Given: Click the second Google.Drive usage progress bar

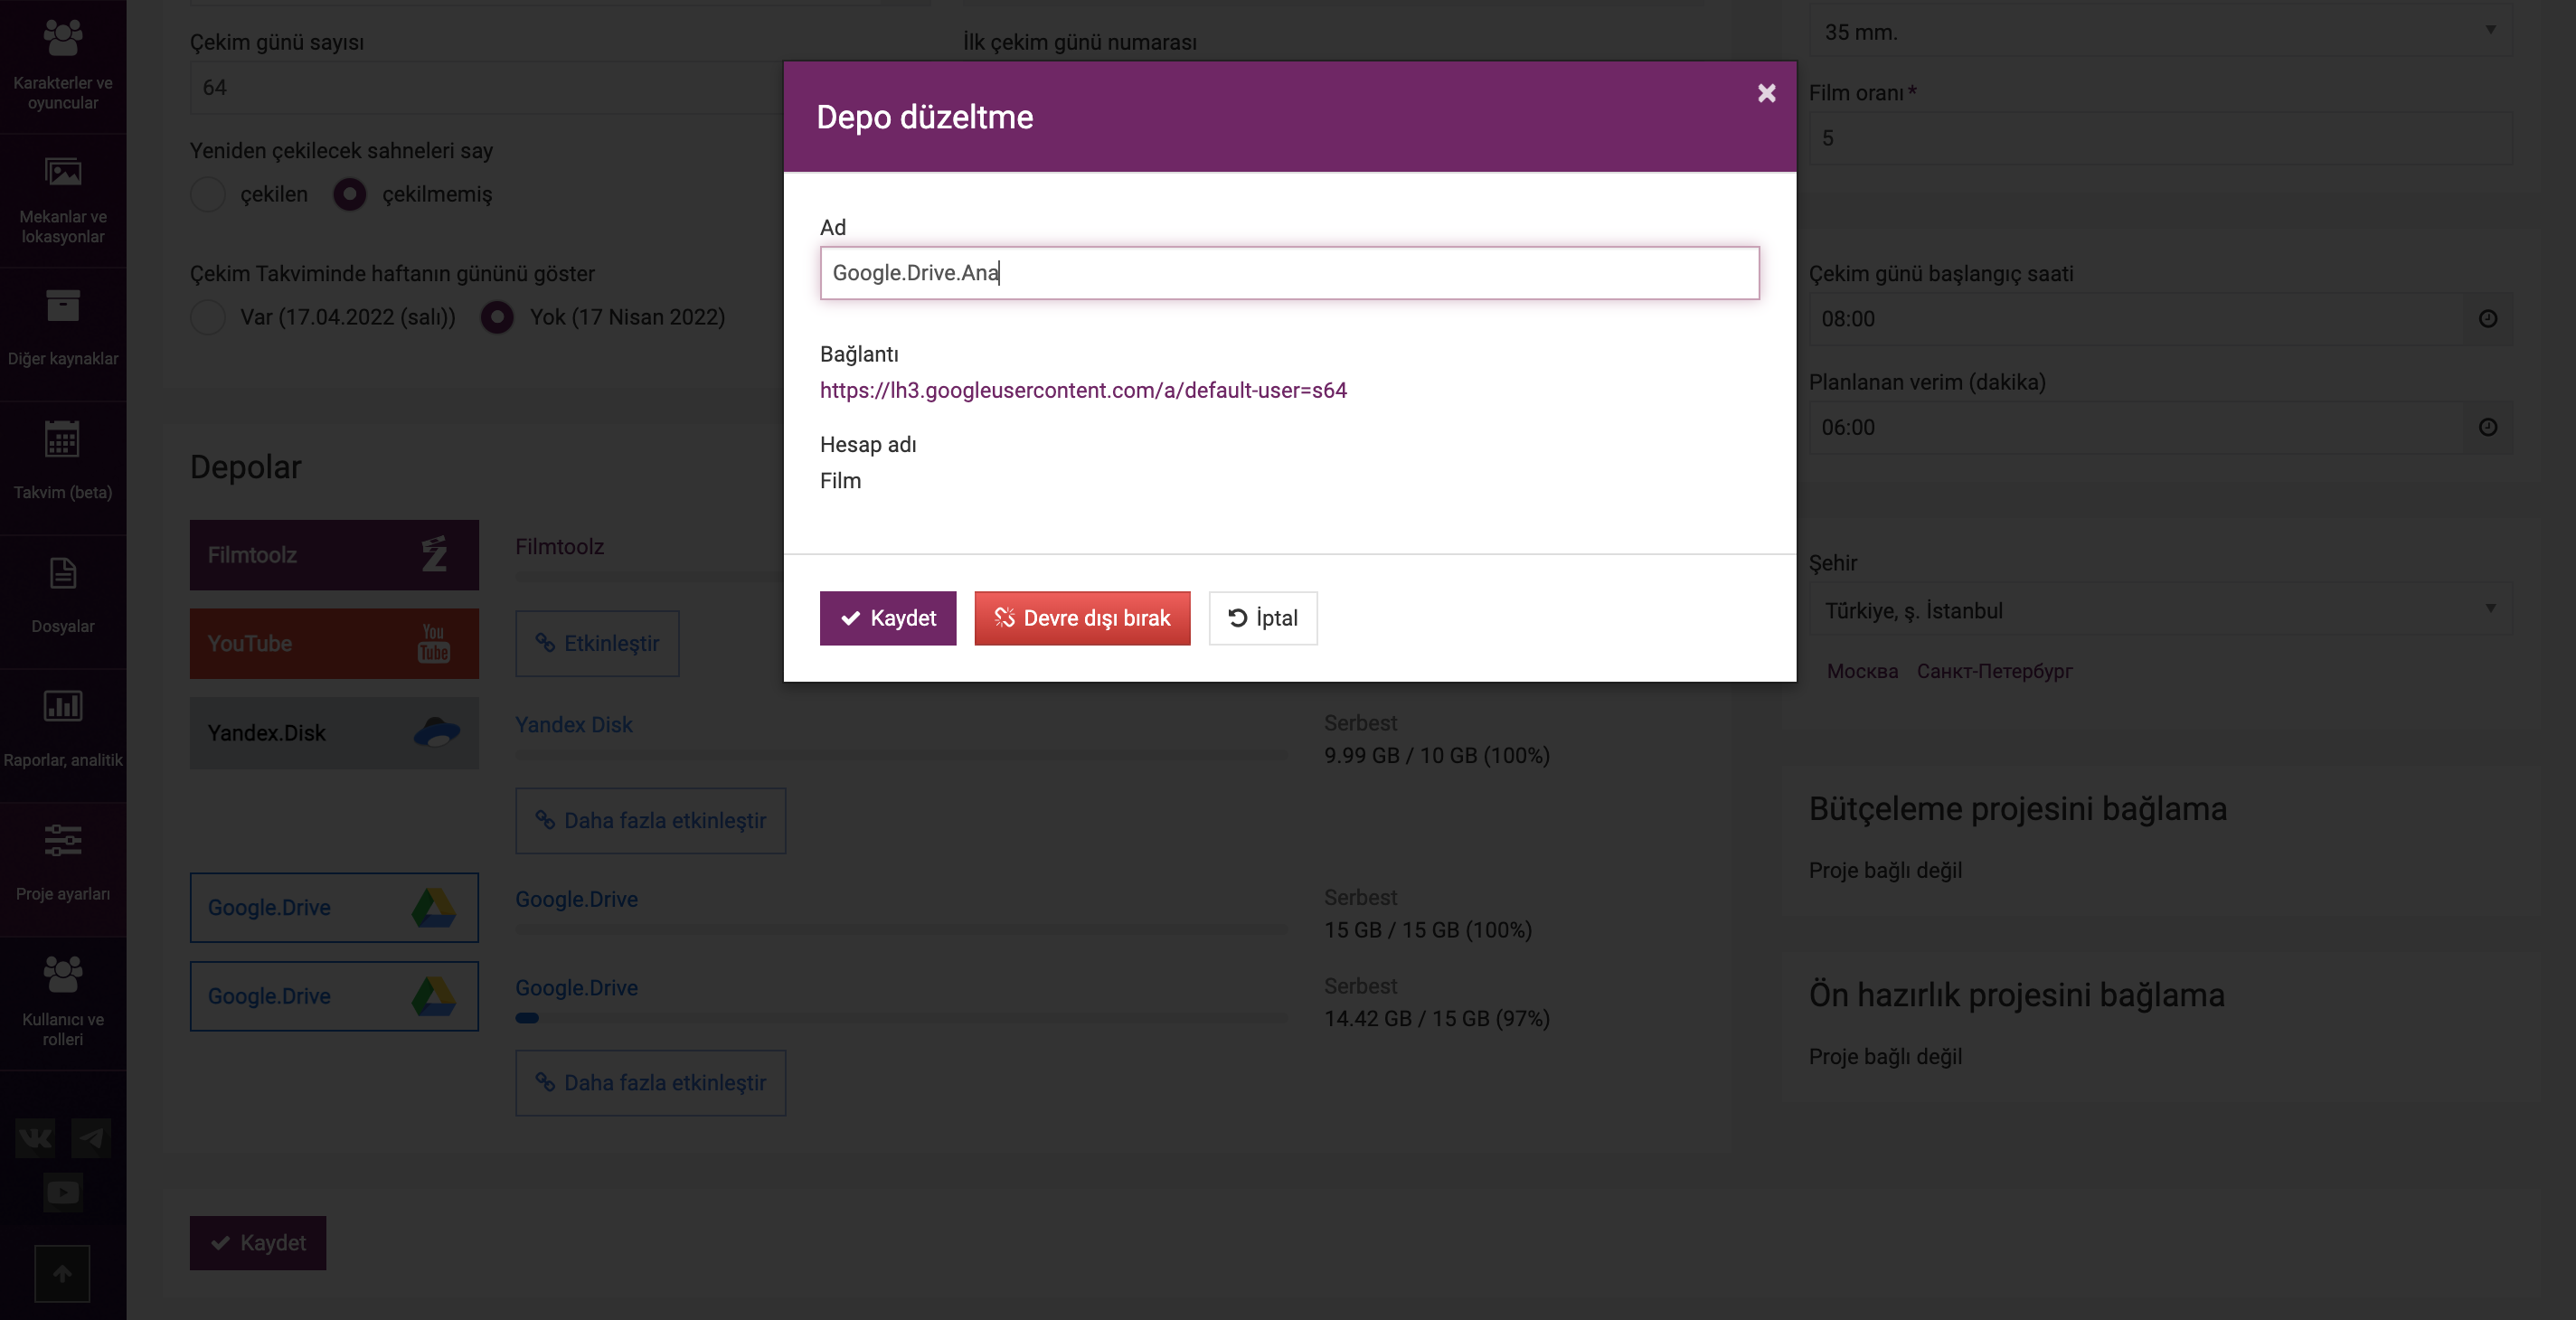Looking at the screenshot, I should pyautogui.click(x=901, y=1018).
